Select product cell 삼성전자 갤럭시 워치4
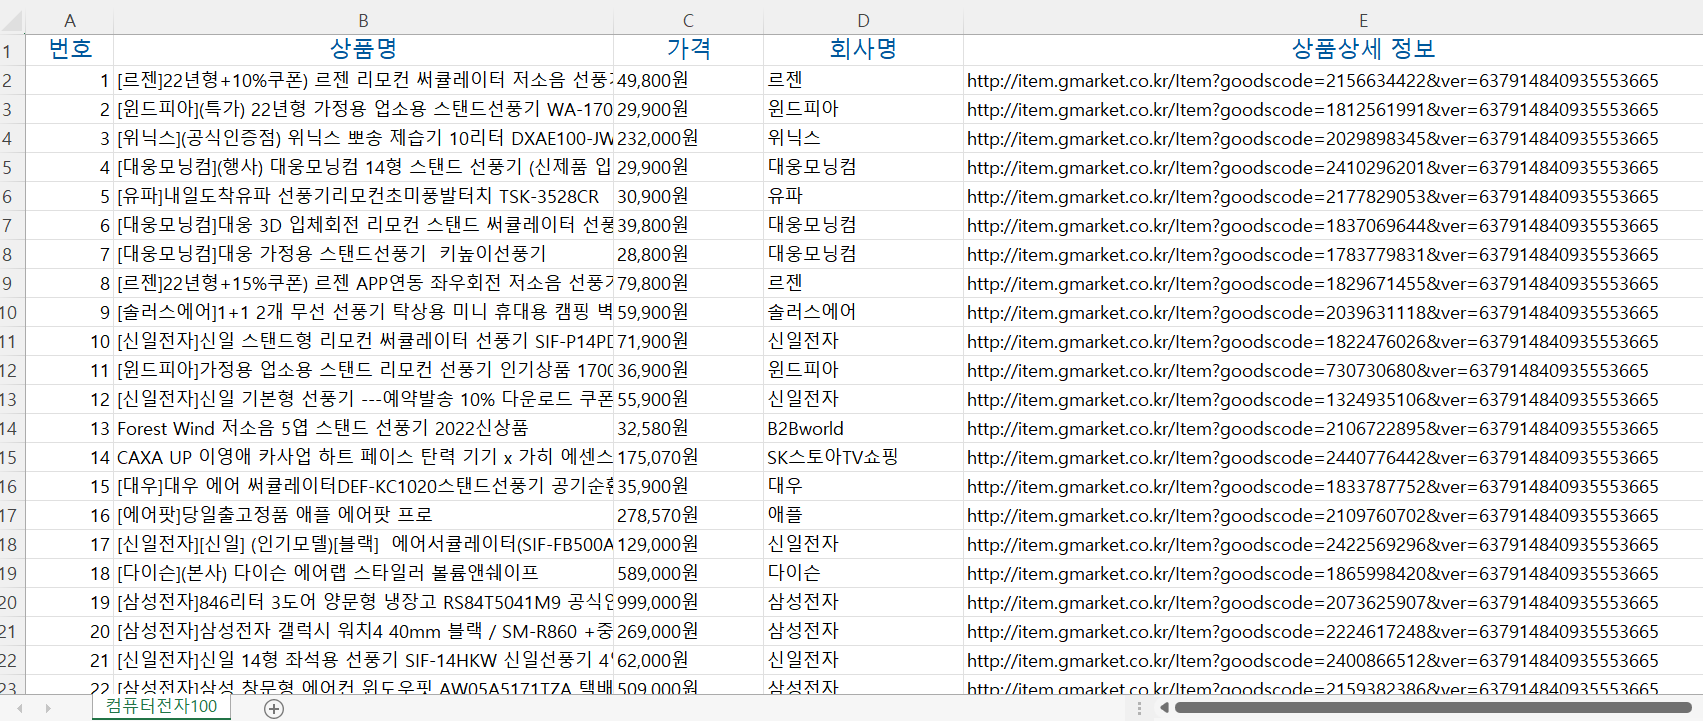The width and height of the screenshot is (1703, 721). pos(363,631)
